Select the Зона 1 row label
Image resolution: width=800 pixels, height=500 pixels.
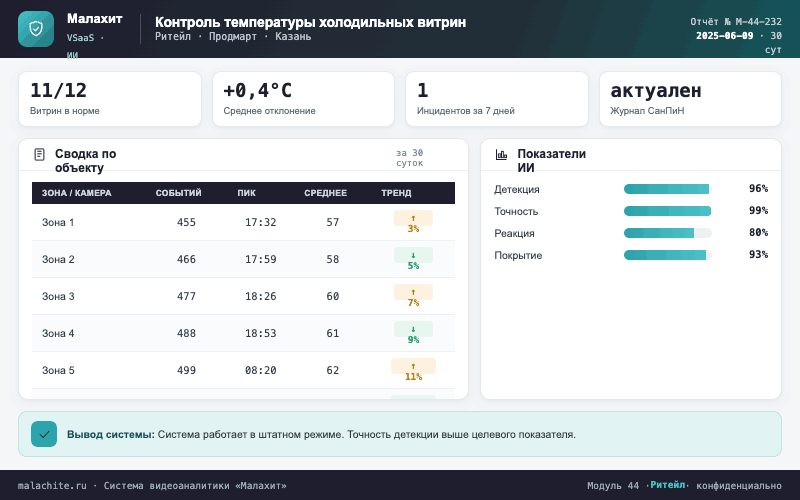coord(58,222)
